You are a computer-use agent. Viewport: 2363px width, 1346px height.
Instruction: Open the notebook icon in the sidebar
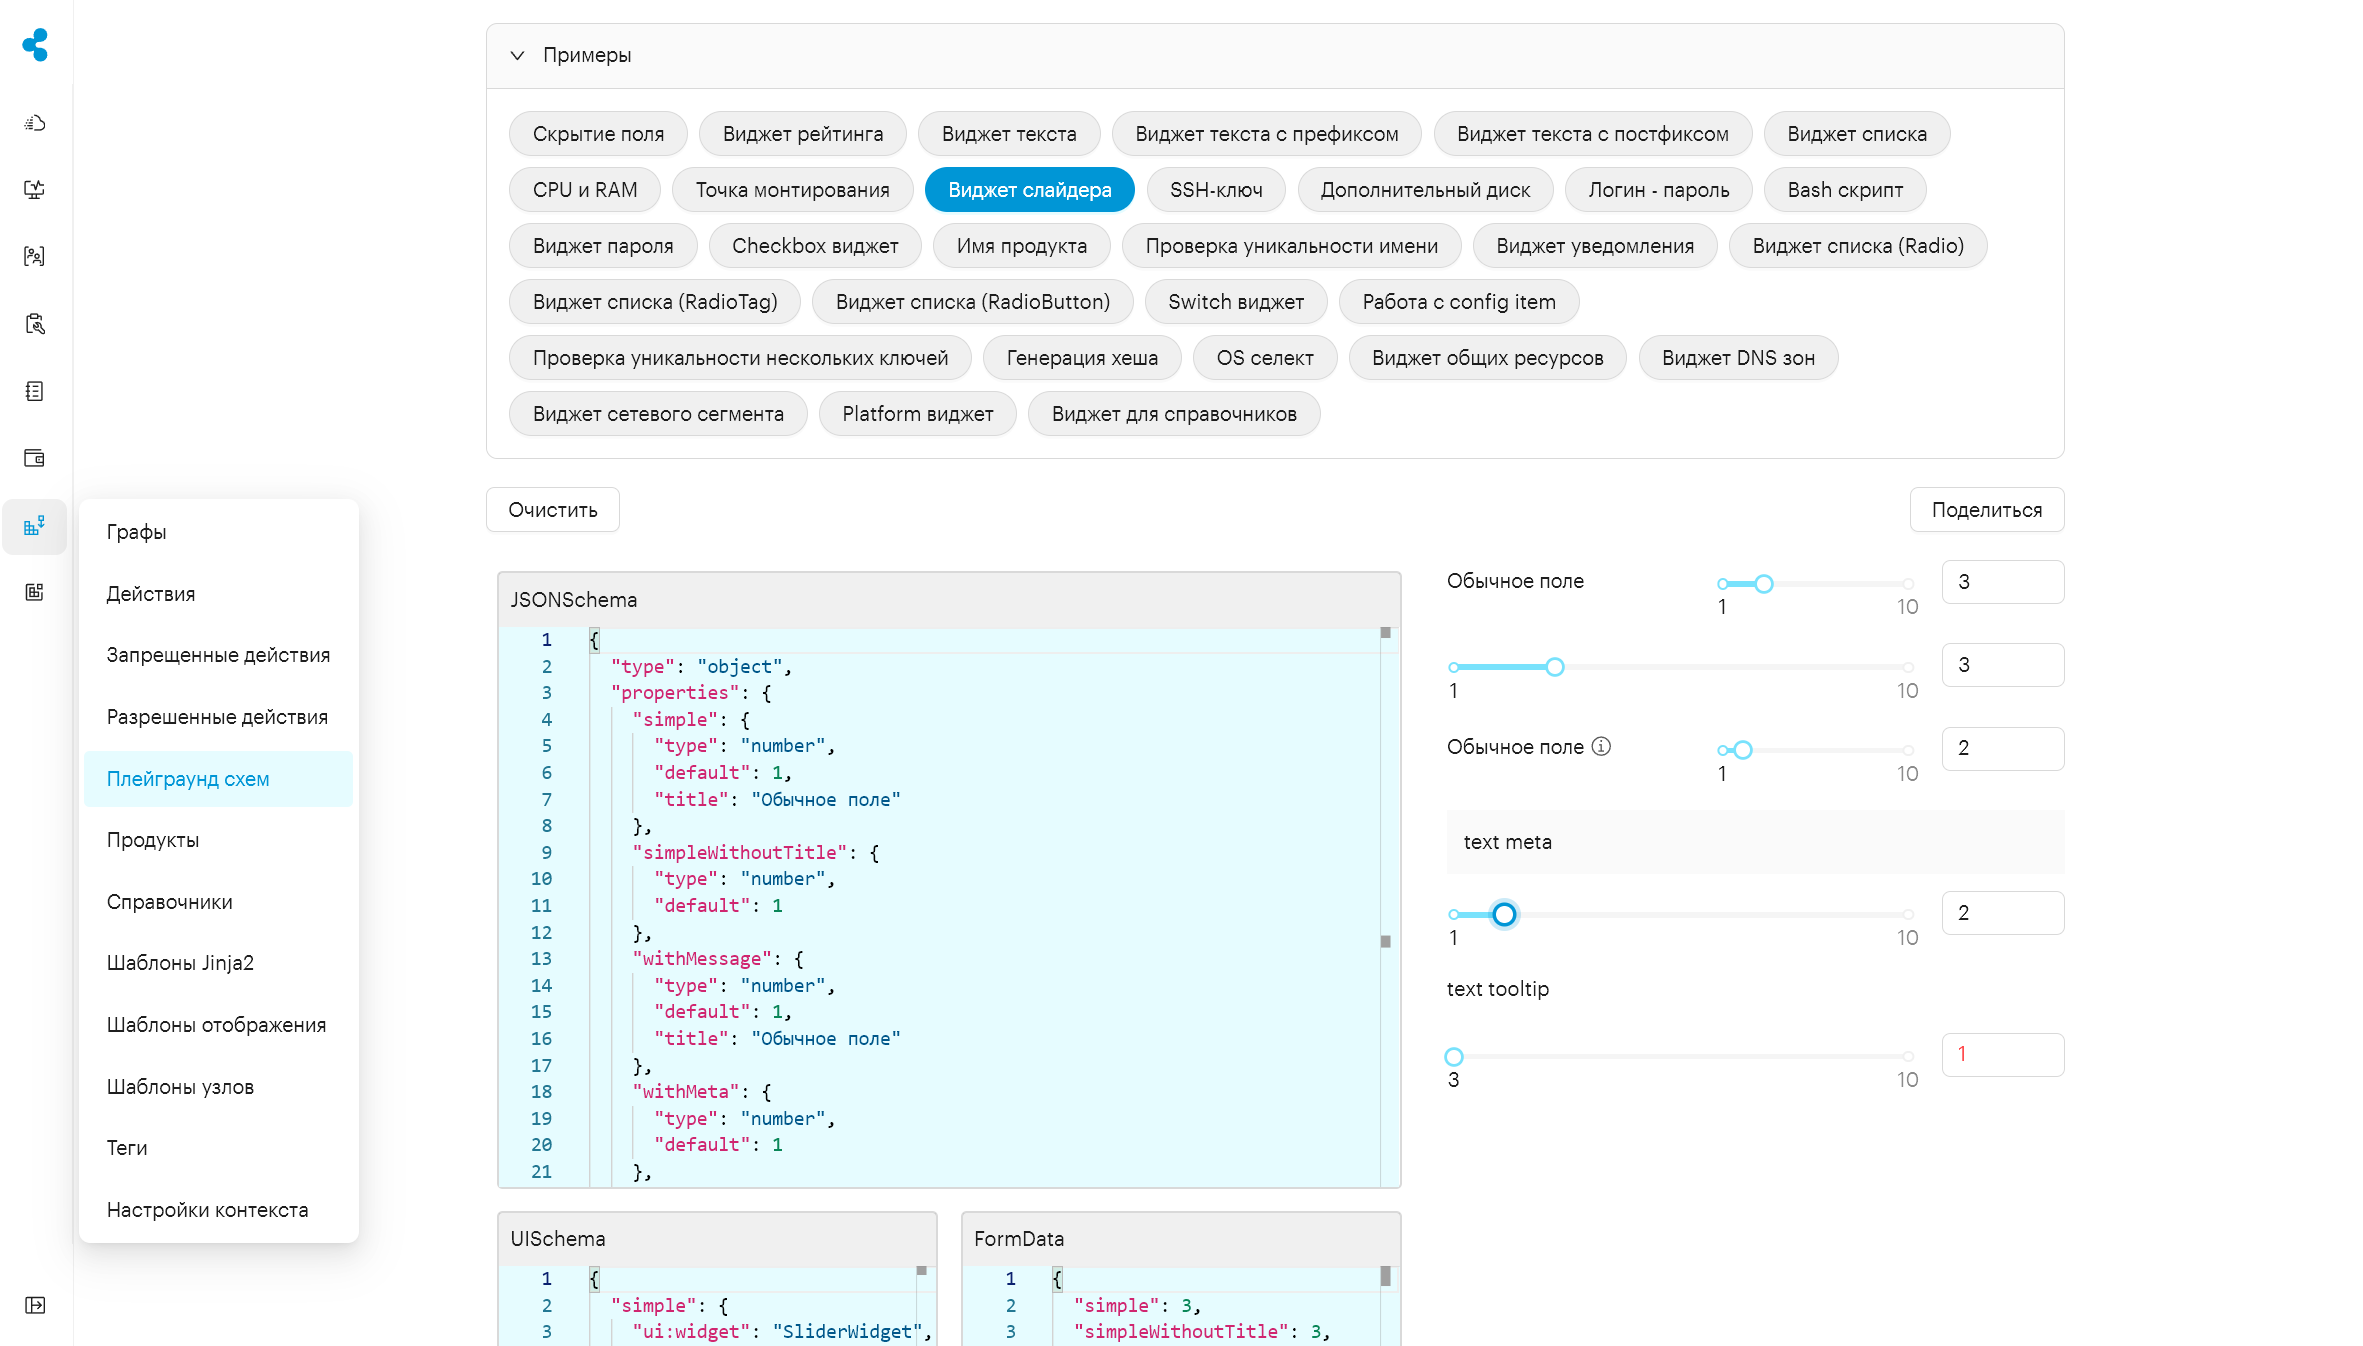click(35, 391)
